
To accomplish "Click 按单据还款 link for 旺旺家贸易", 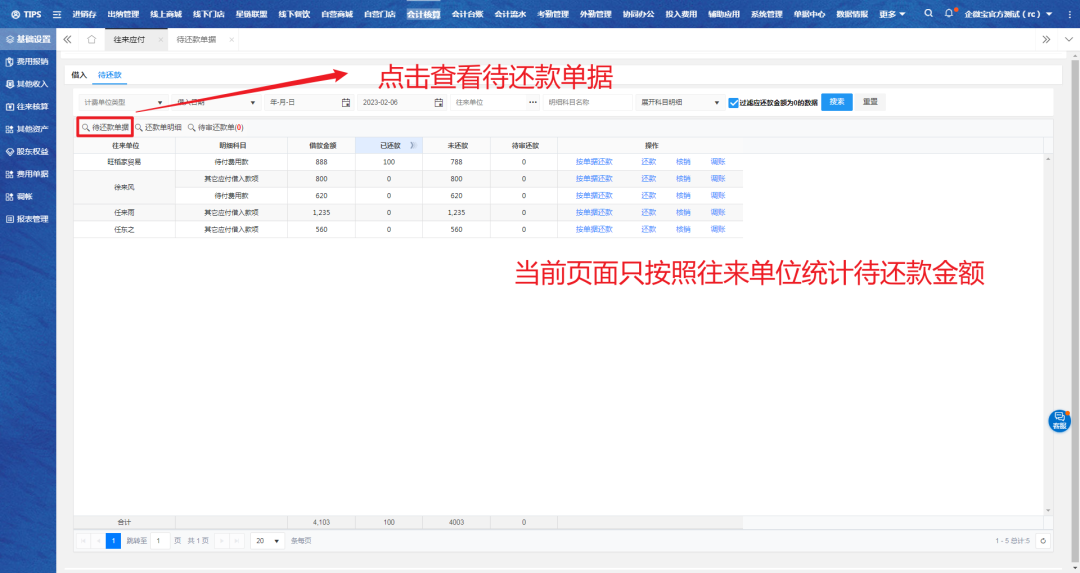I will coord(594,161).
